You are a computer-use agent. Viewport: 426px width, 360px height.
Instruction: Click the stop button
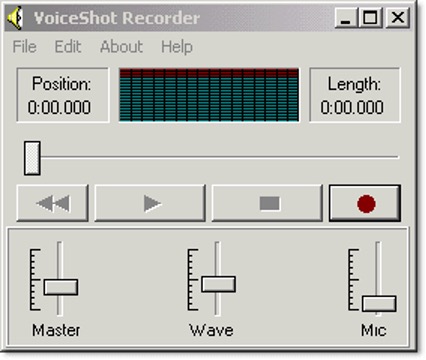[267, 203]
